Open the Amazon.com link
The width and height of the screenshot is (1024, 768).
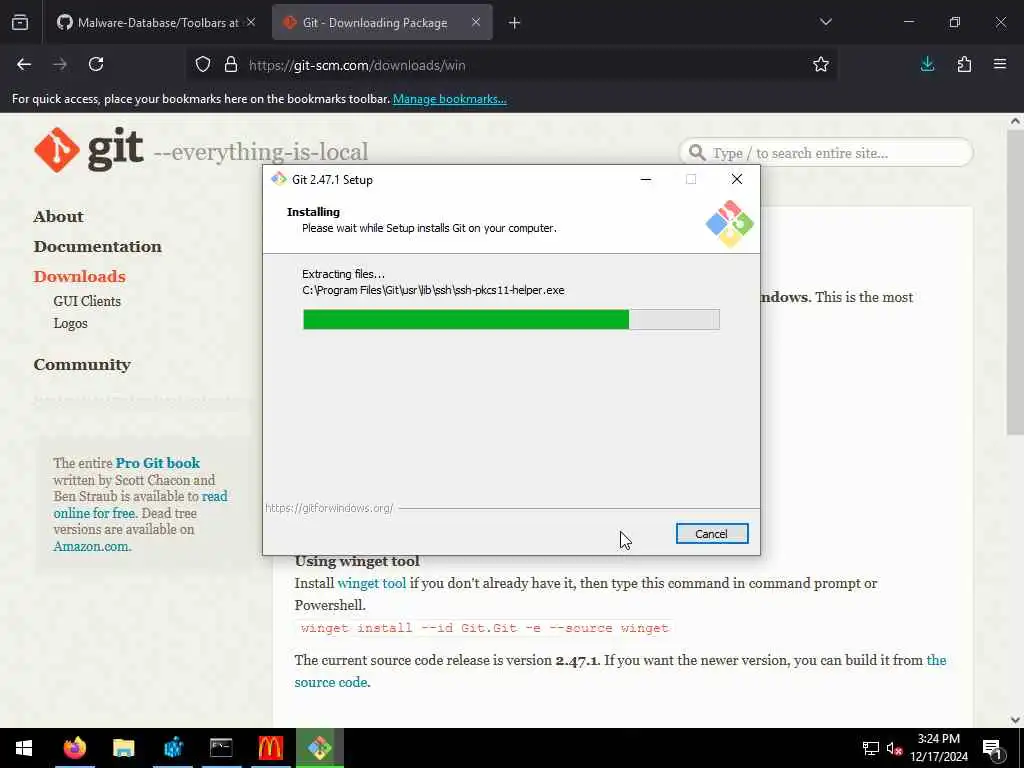92,547
